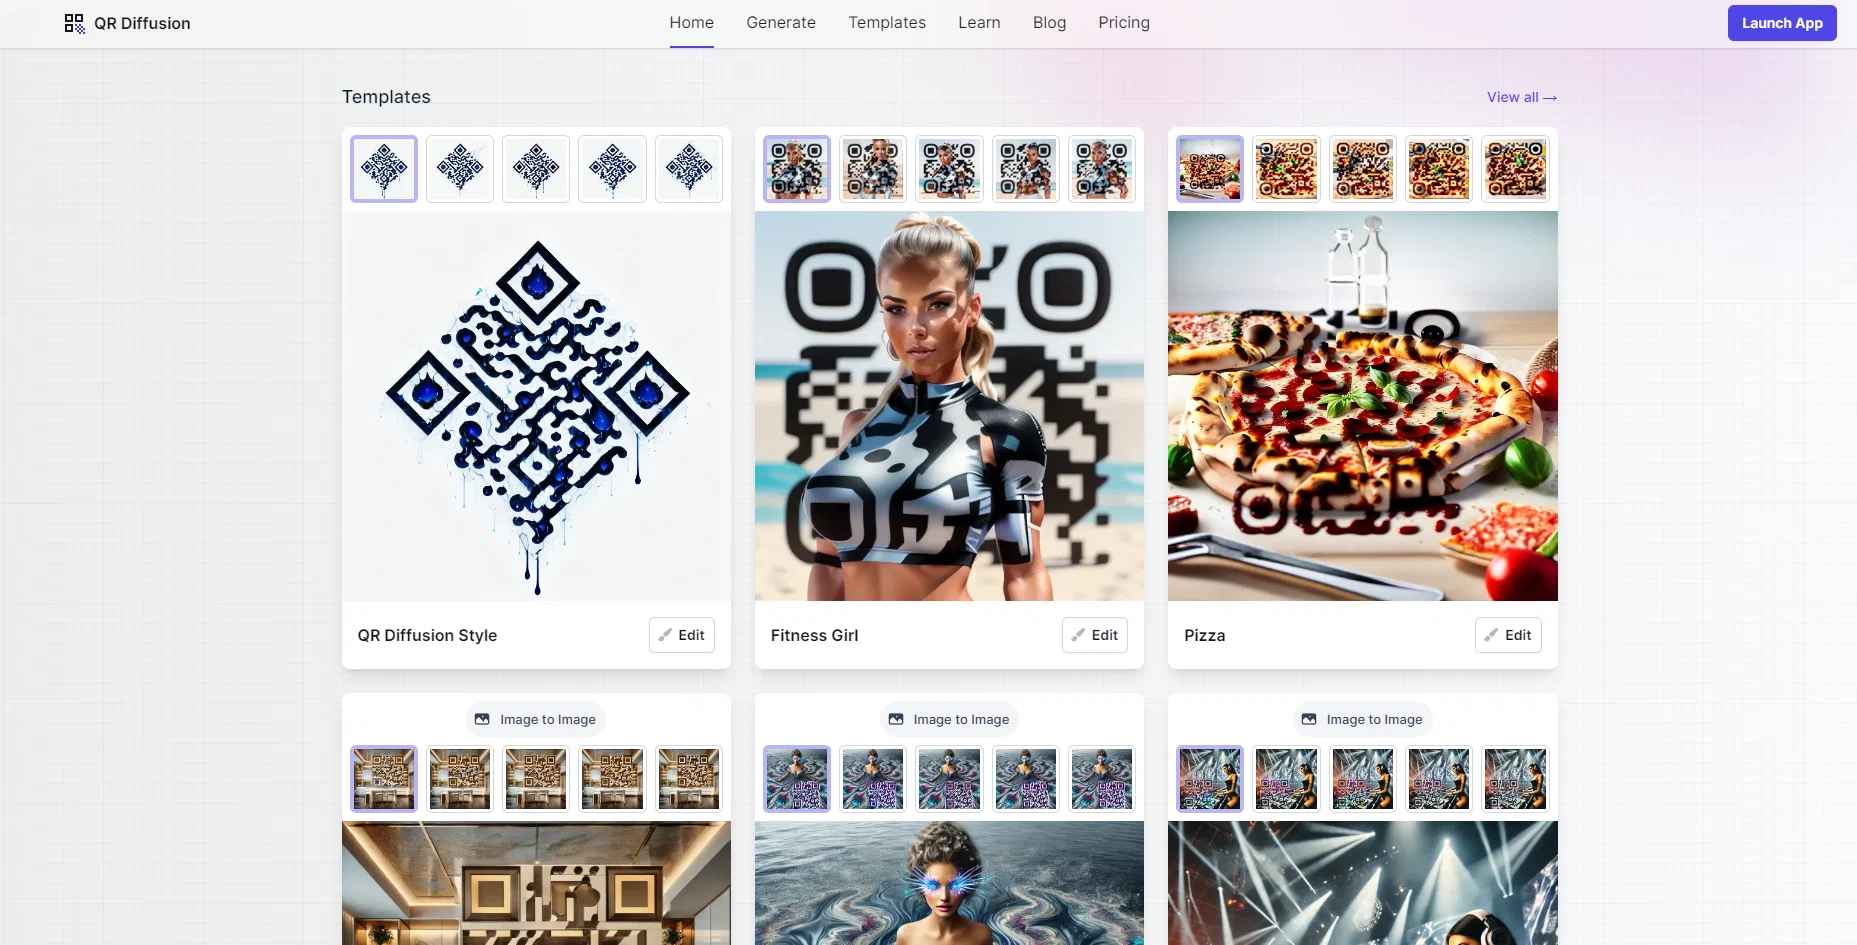
Task: Select second DJ concert template thumbnail
Action: (x=1287, y=779)
